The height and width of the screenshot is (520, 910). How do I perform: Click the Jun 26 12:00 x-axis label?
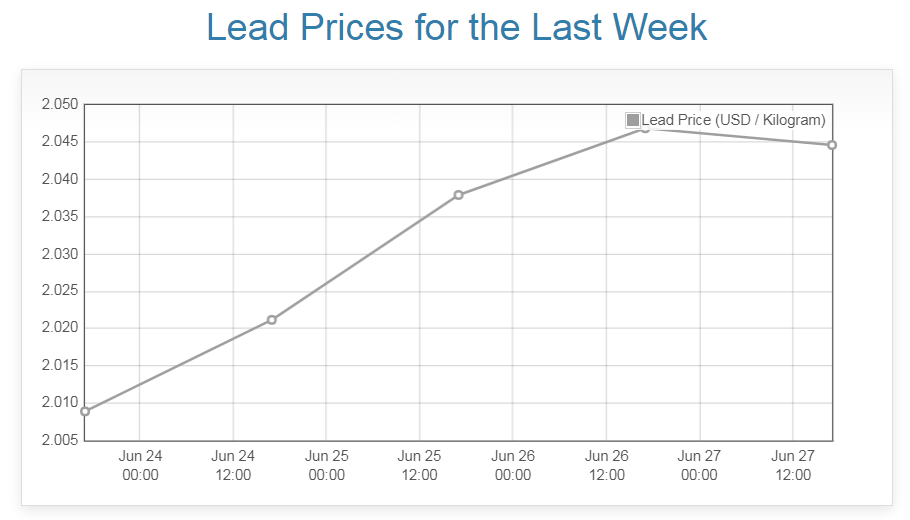[606, 465]
